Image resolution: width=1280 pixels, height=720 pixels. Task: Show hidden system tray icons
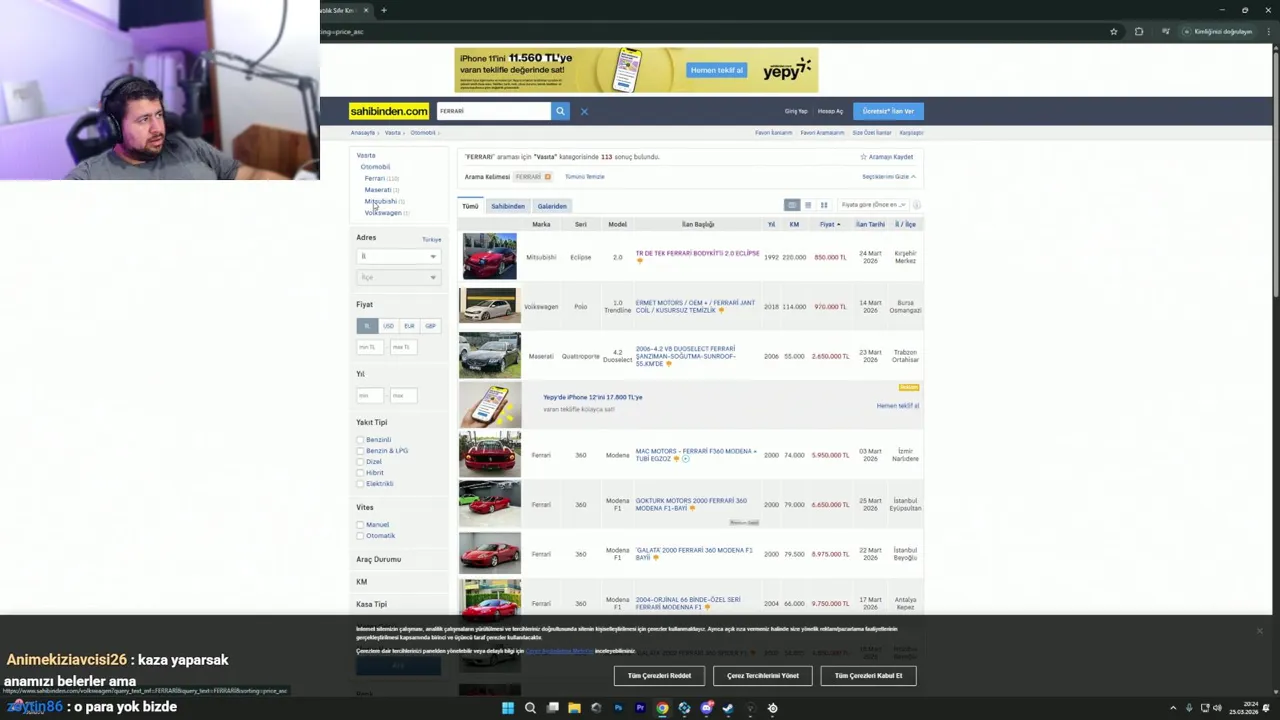(x=1173, y=708)
